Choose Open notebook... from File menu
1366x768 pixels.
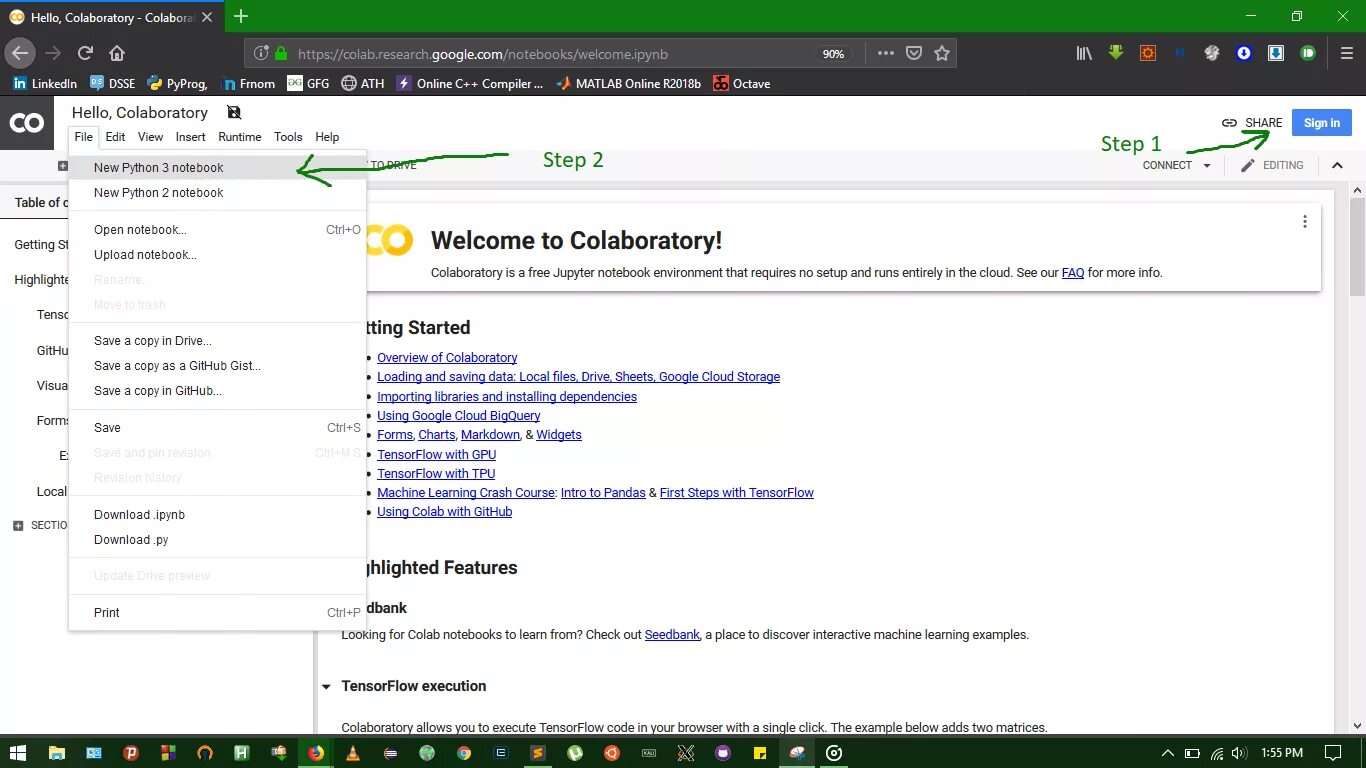218,230
